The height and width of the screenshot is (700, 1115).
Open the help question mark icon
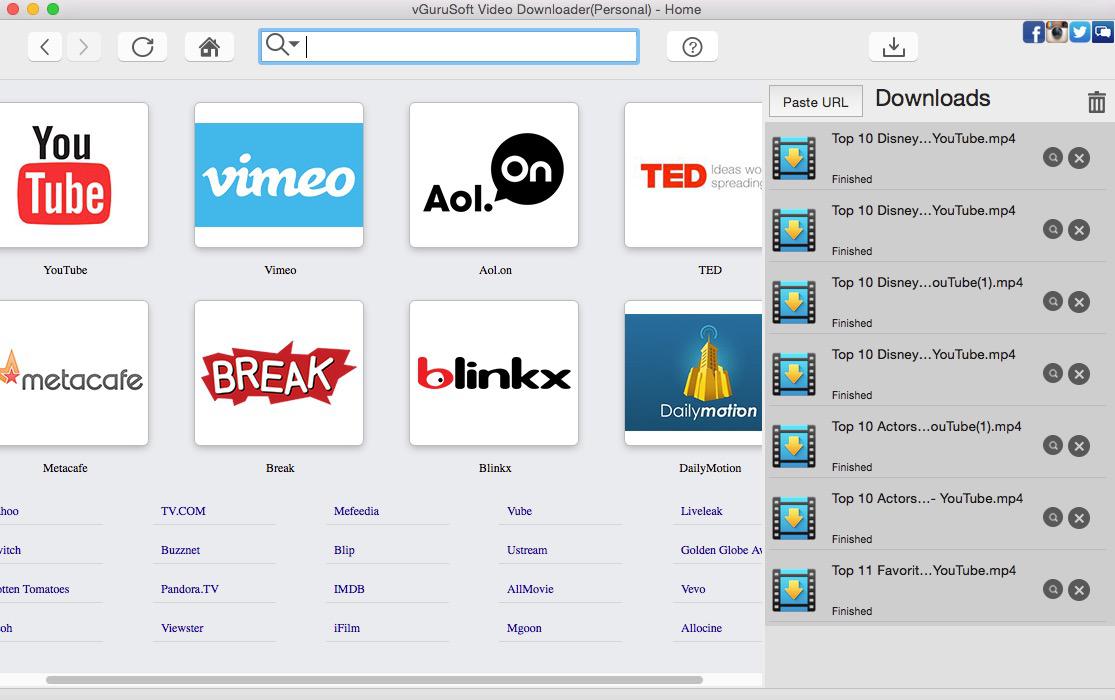pos(692,47)
